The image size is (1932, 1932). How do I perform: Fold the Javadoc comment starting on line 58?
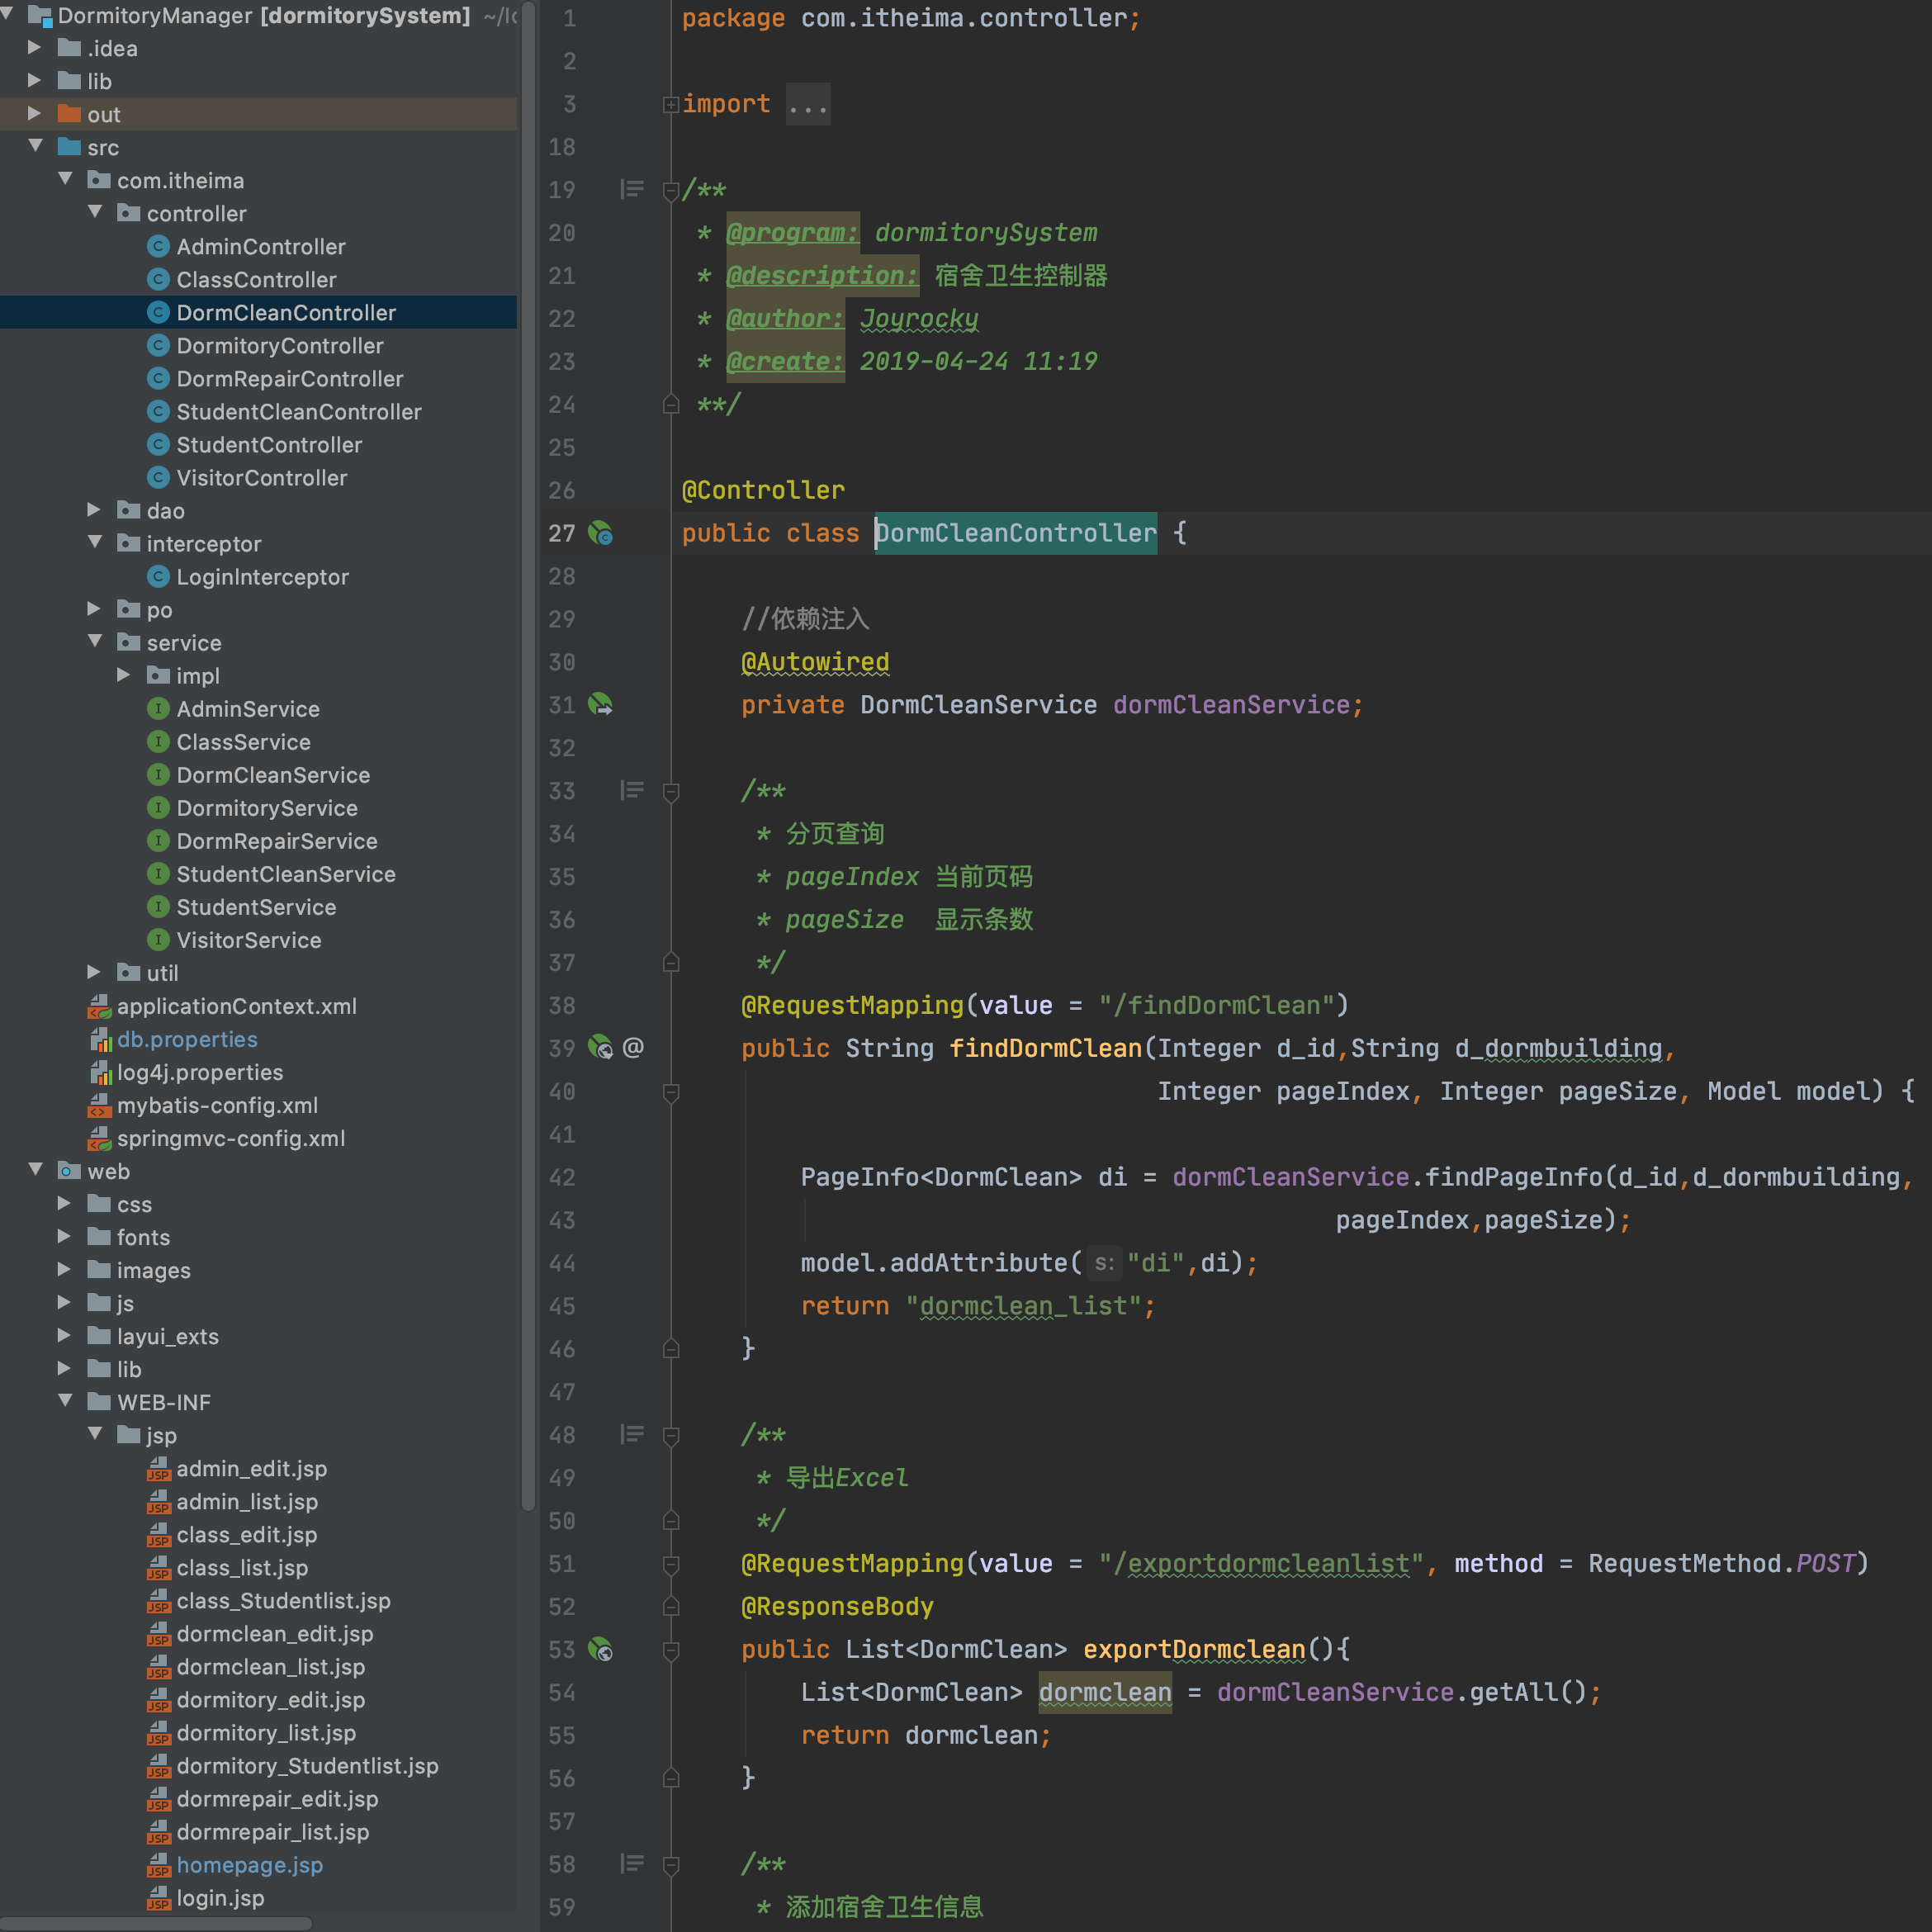coord(671,1865)
